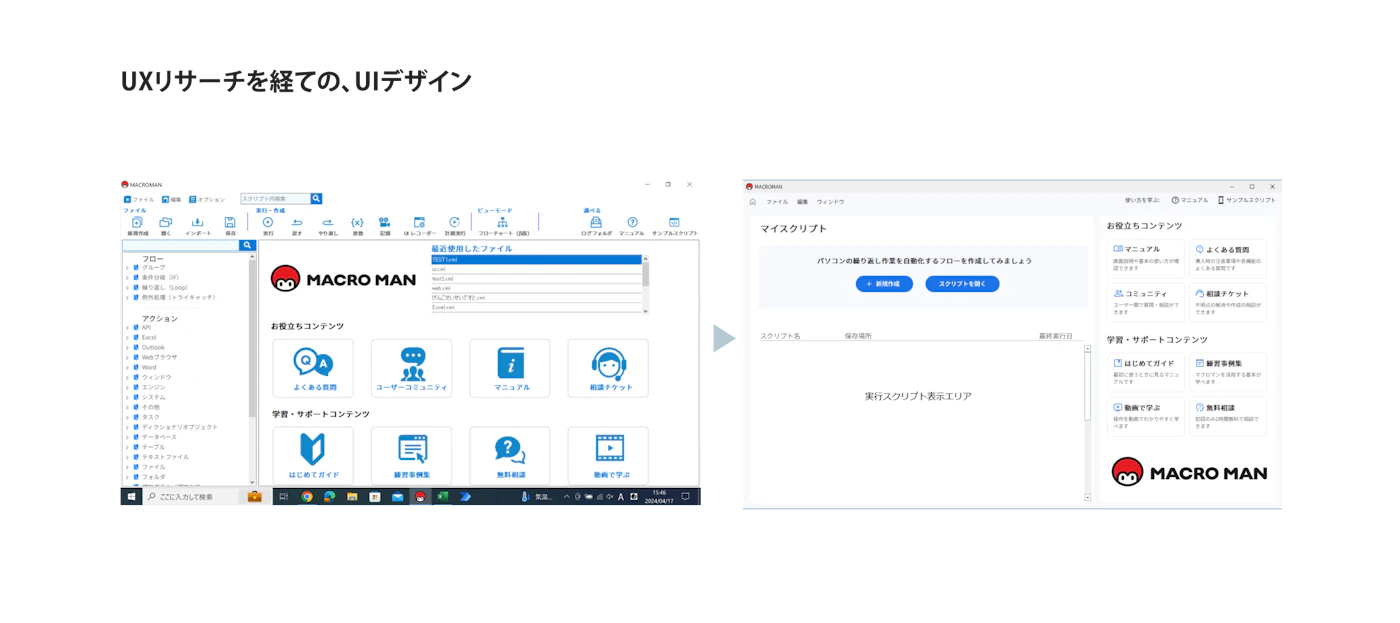Click the スクリプトを開く button
This screenshot has width=1400, height=623.
coord(962,284)
